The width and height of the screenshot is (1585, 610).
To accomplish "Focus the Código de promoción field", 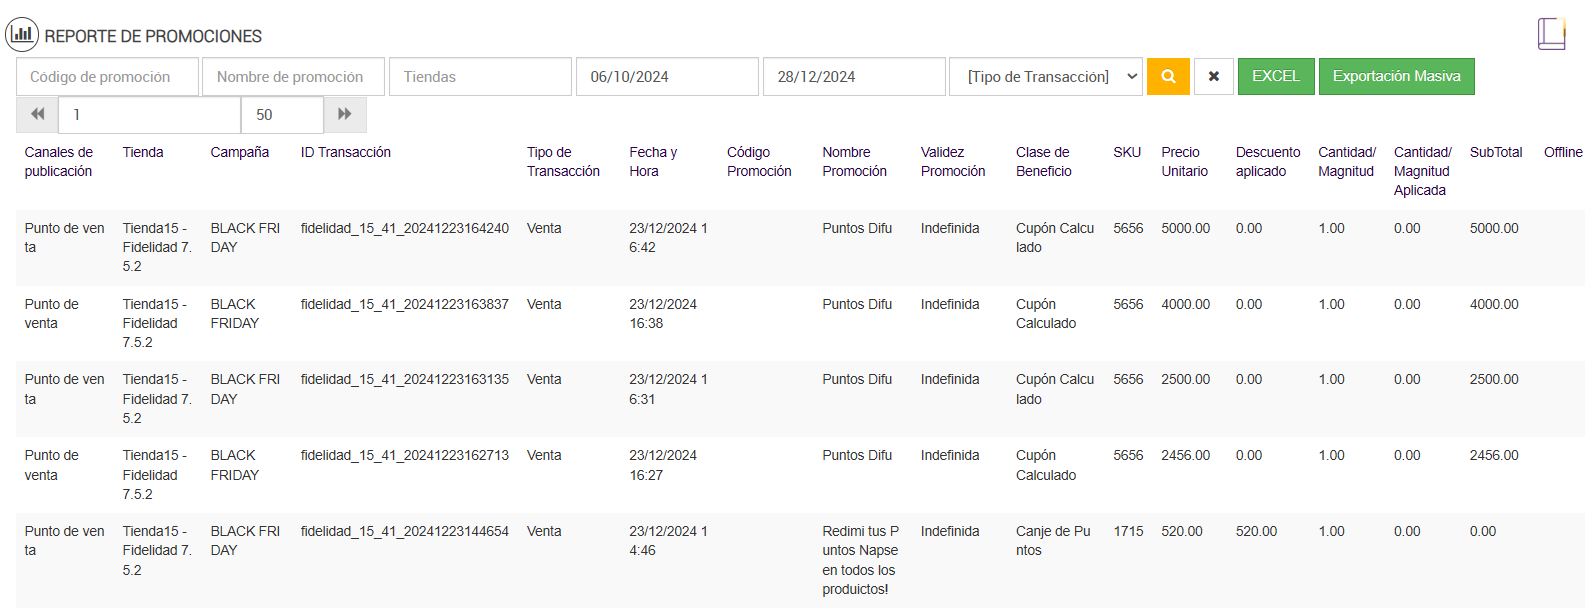I will tap(107, 77).
